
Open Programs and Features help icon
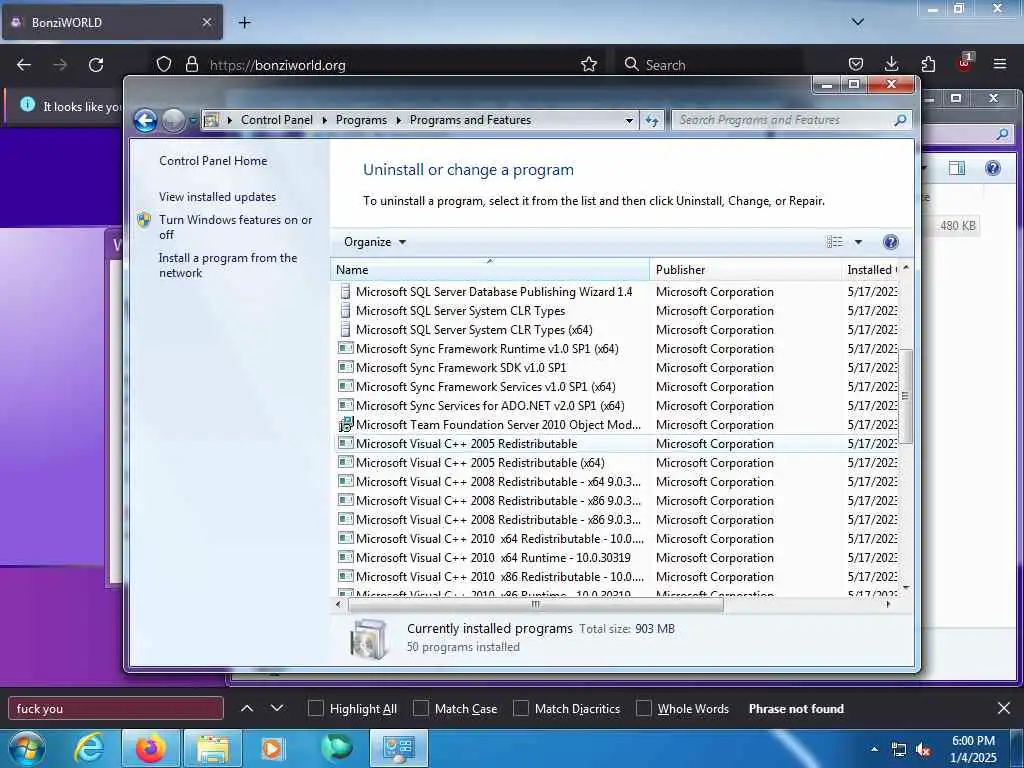click(x=890, y=242)
